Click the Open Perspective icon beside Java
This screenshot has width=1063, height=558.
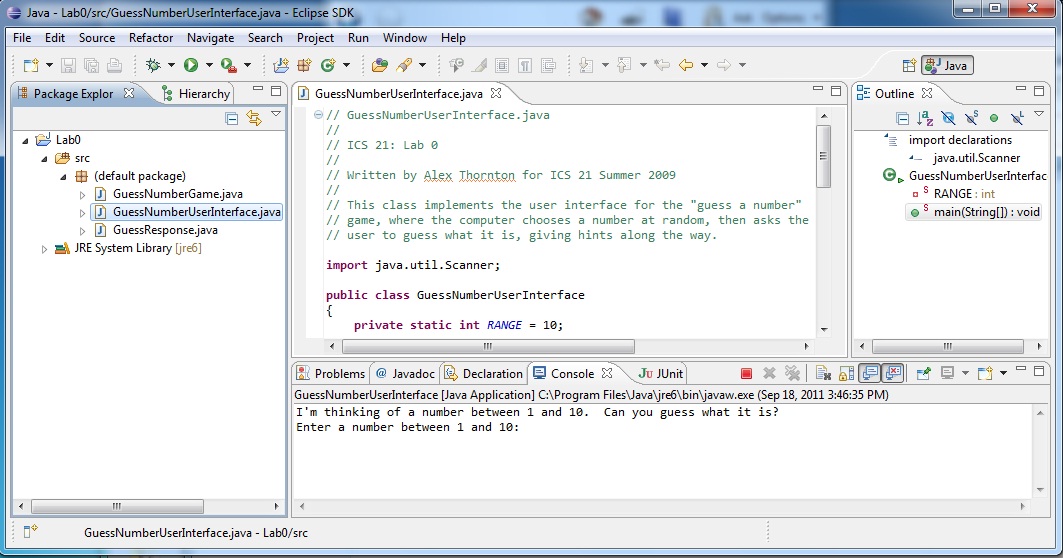pyautogui.click(x=909, y=65)
